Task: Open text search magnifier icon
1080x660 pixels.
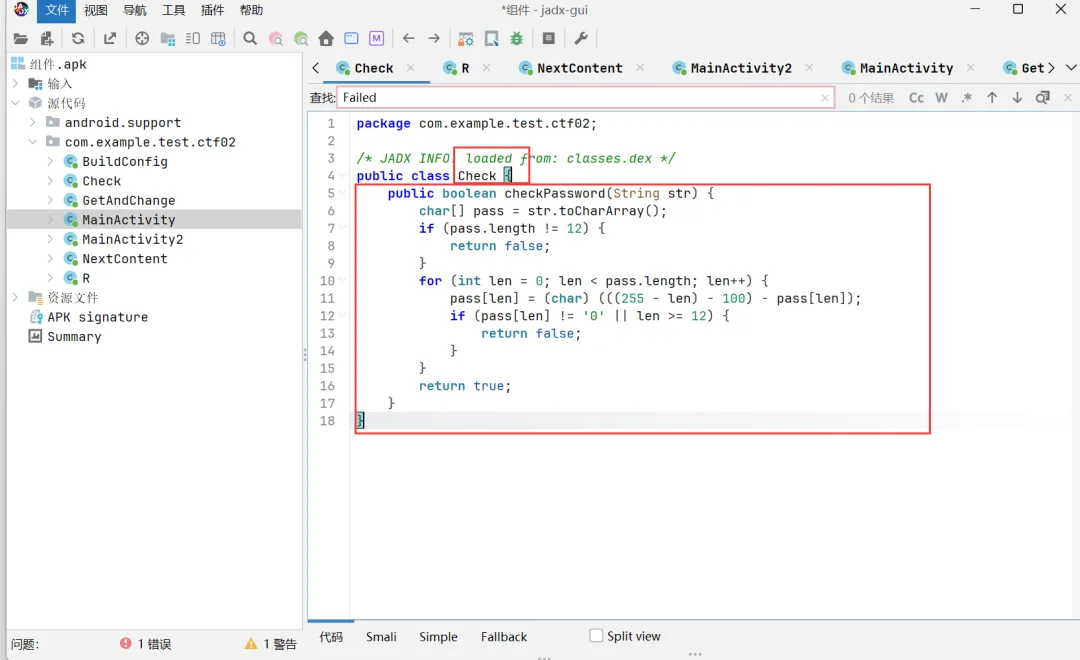Action: click(x=250, y=39)
